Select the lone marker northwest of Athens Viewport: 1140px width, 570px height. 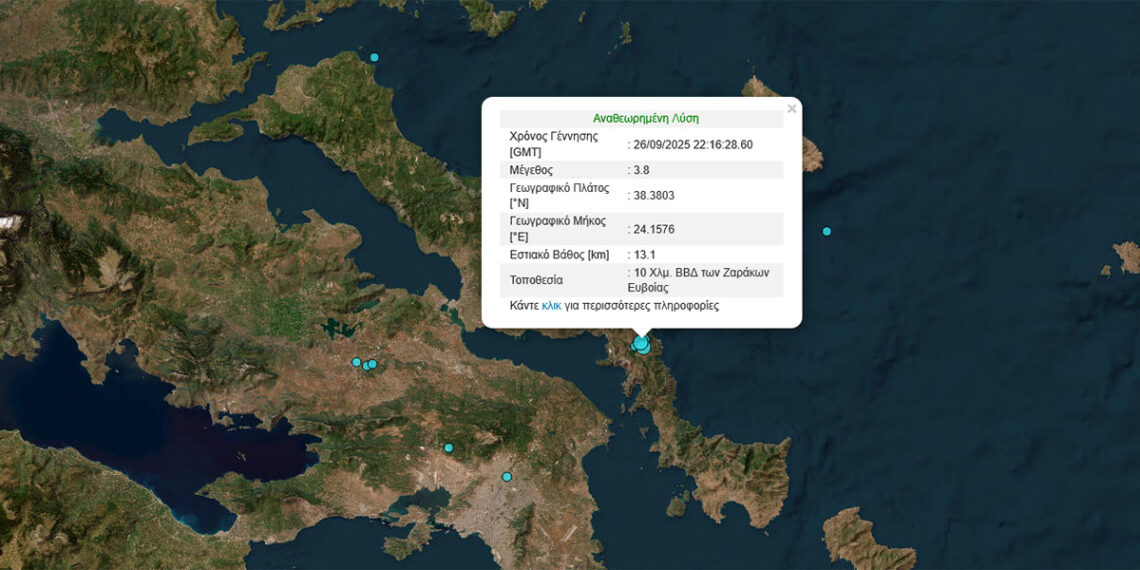pyautogui.click(x=449, y=448)
